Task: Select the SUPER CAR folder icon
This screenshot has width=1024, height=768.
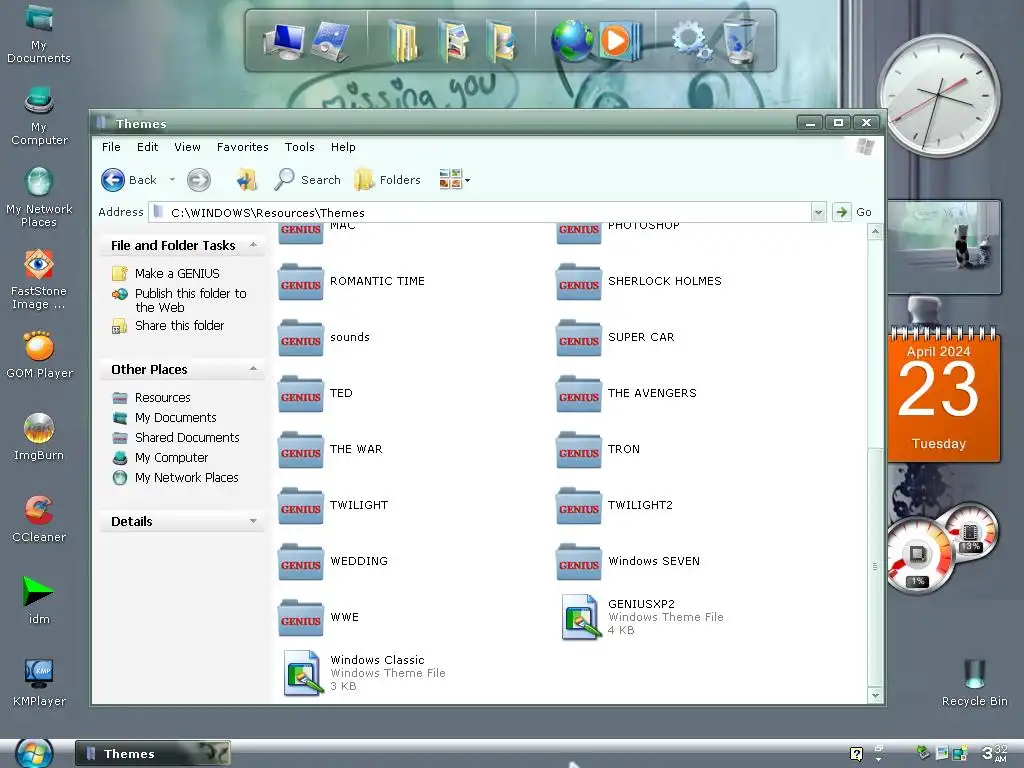Action: click(x=579, y=338)
